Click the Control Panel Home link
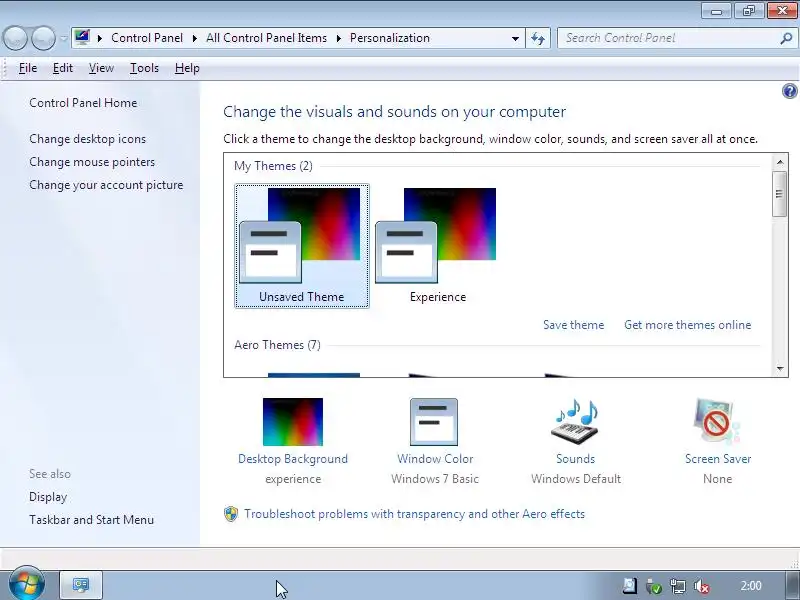The image size is (800, 600). tap(83, 103)
